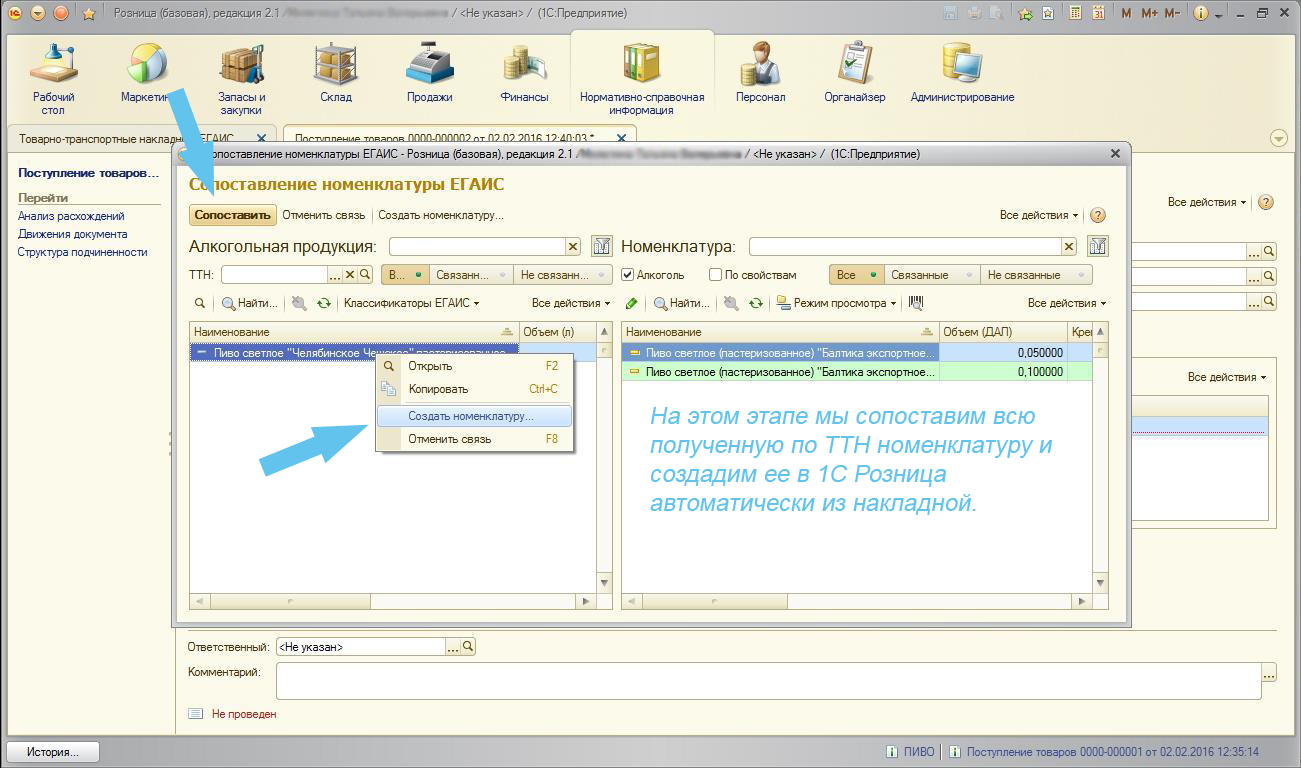The height and width of the screenshot is (768, 1301).
Task: Select right Все filter toggle
Action: click(856, 274)
